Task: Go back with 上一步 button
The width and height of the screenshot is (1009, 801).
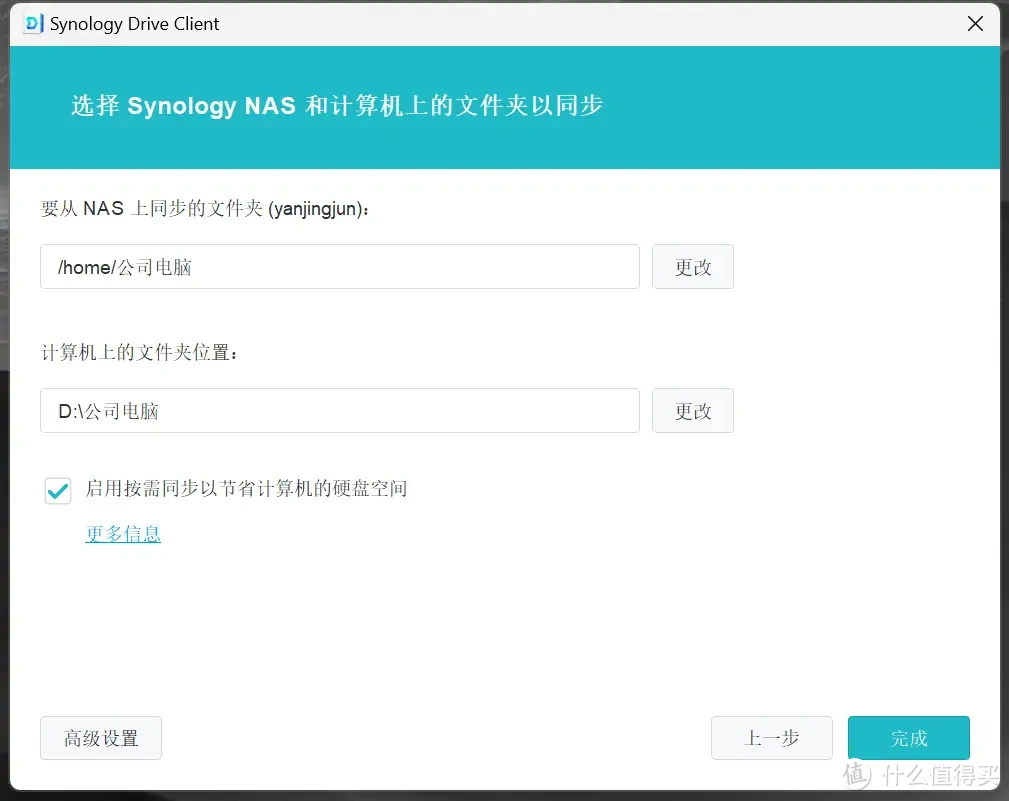Action: tap(772, 738)
